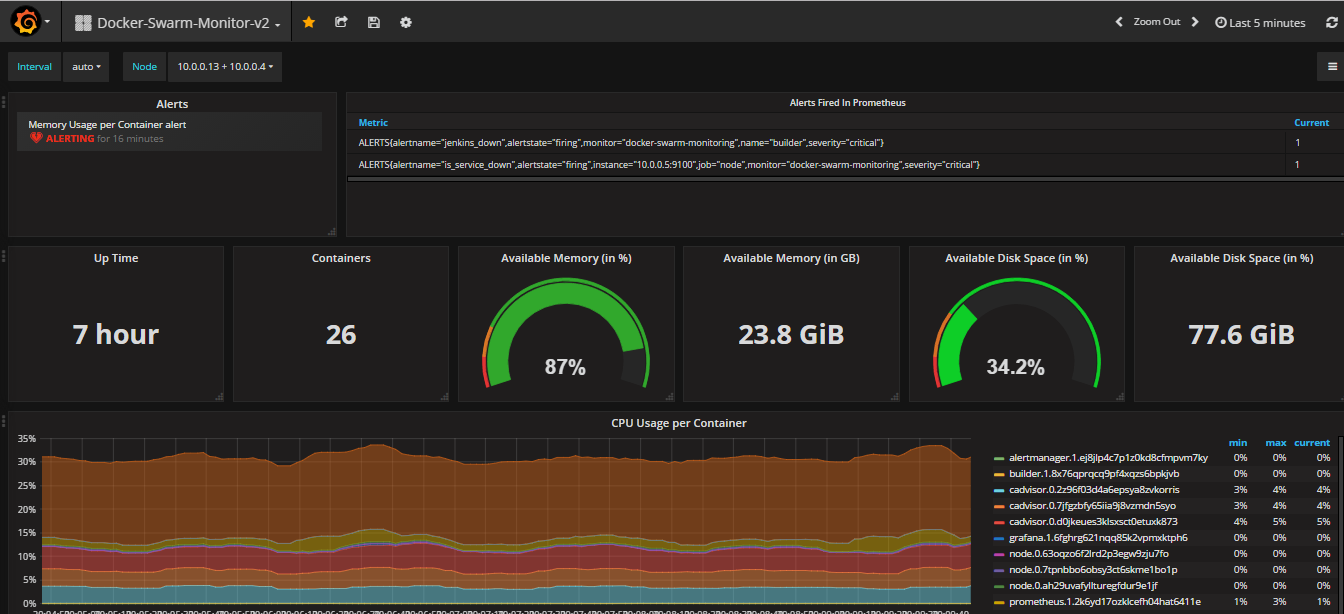
Task: Click the Zoom Out button
Action: click(1157, 22)
